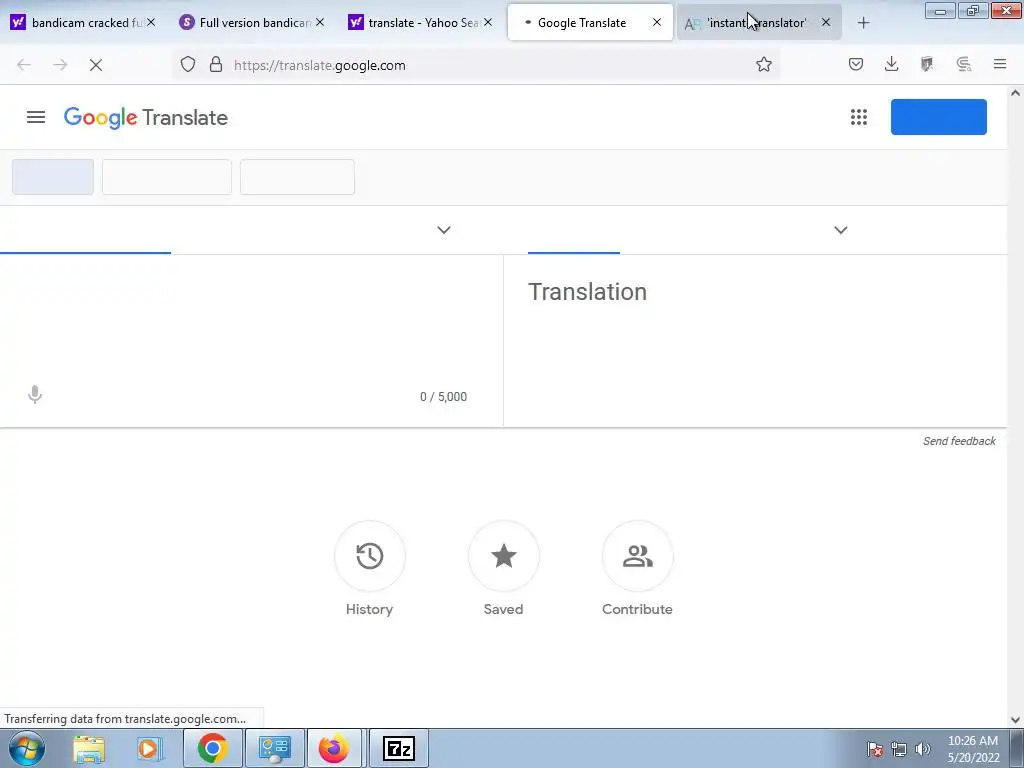Close the bandicam cracked tab
1024x768 pixels.
(151, 22)
